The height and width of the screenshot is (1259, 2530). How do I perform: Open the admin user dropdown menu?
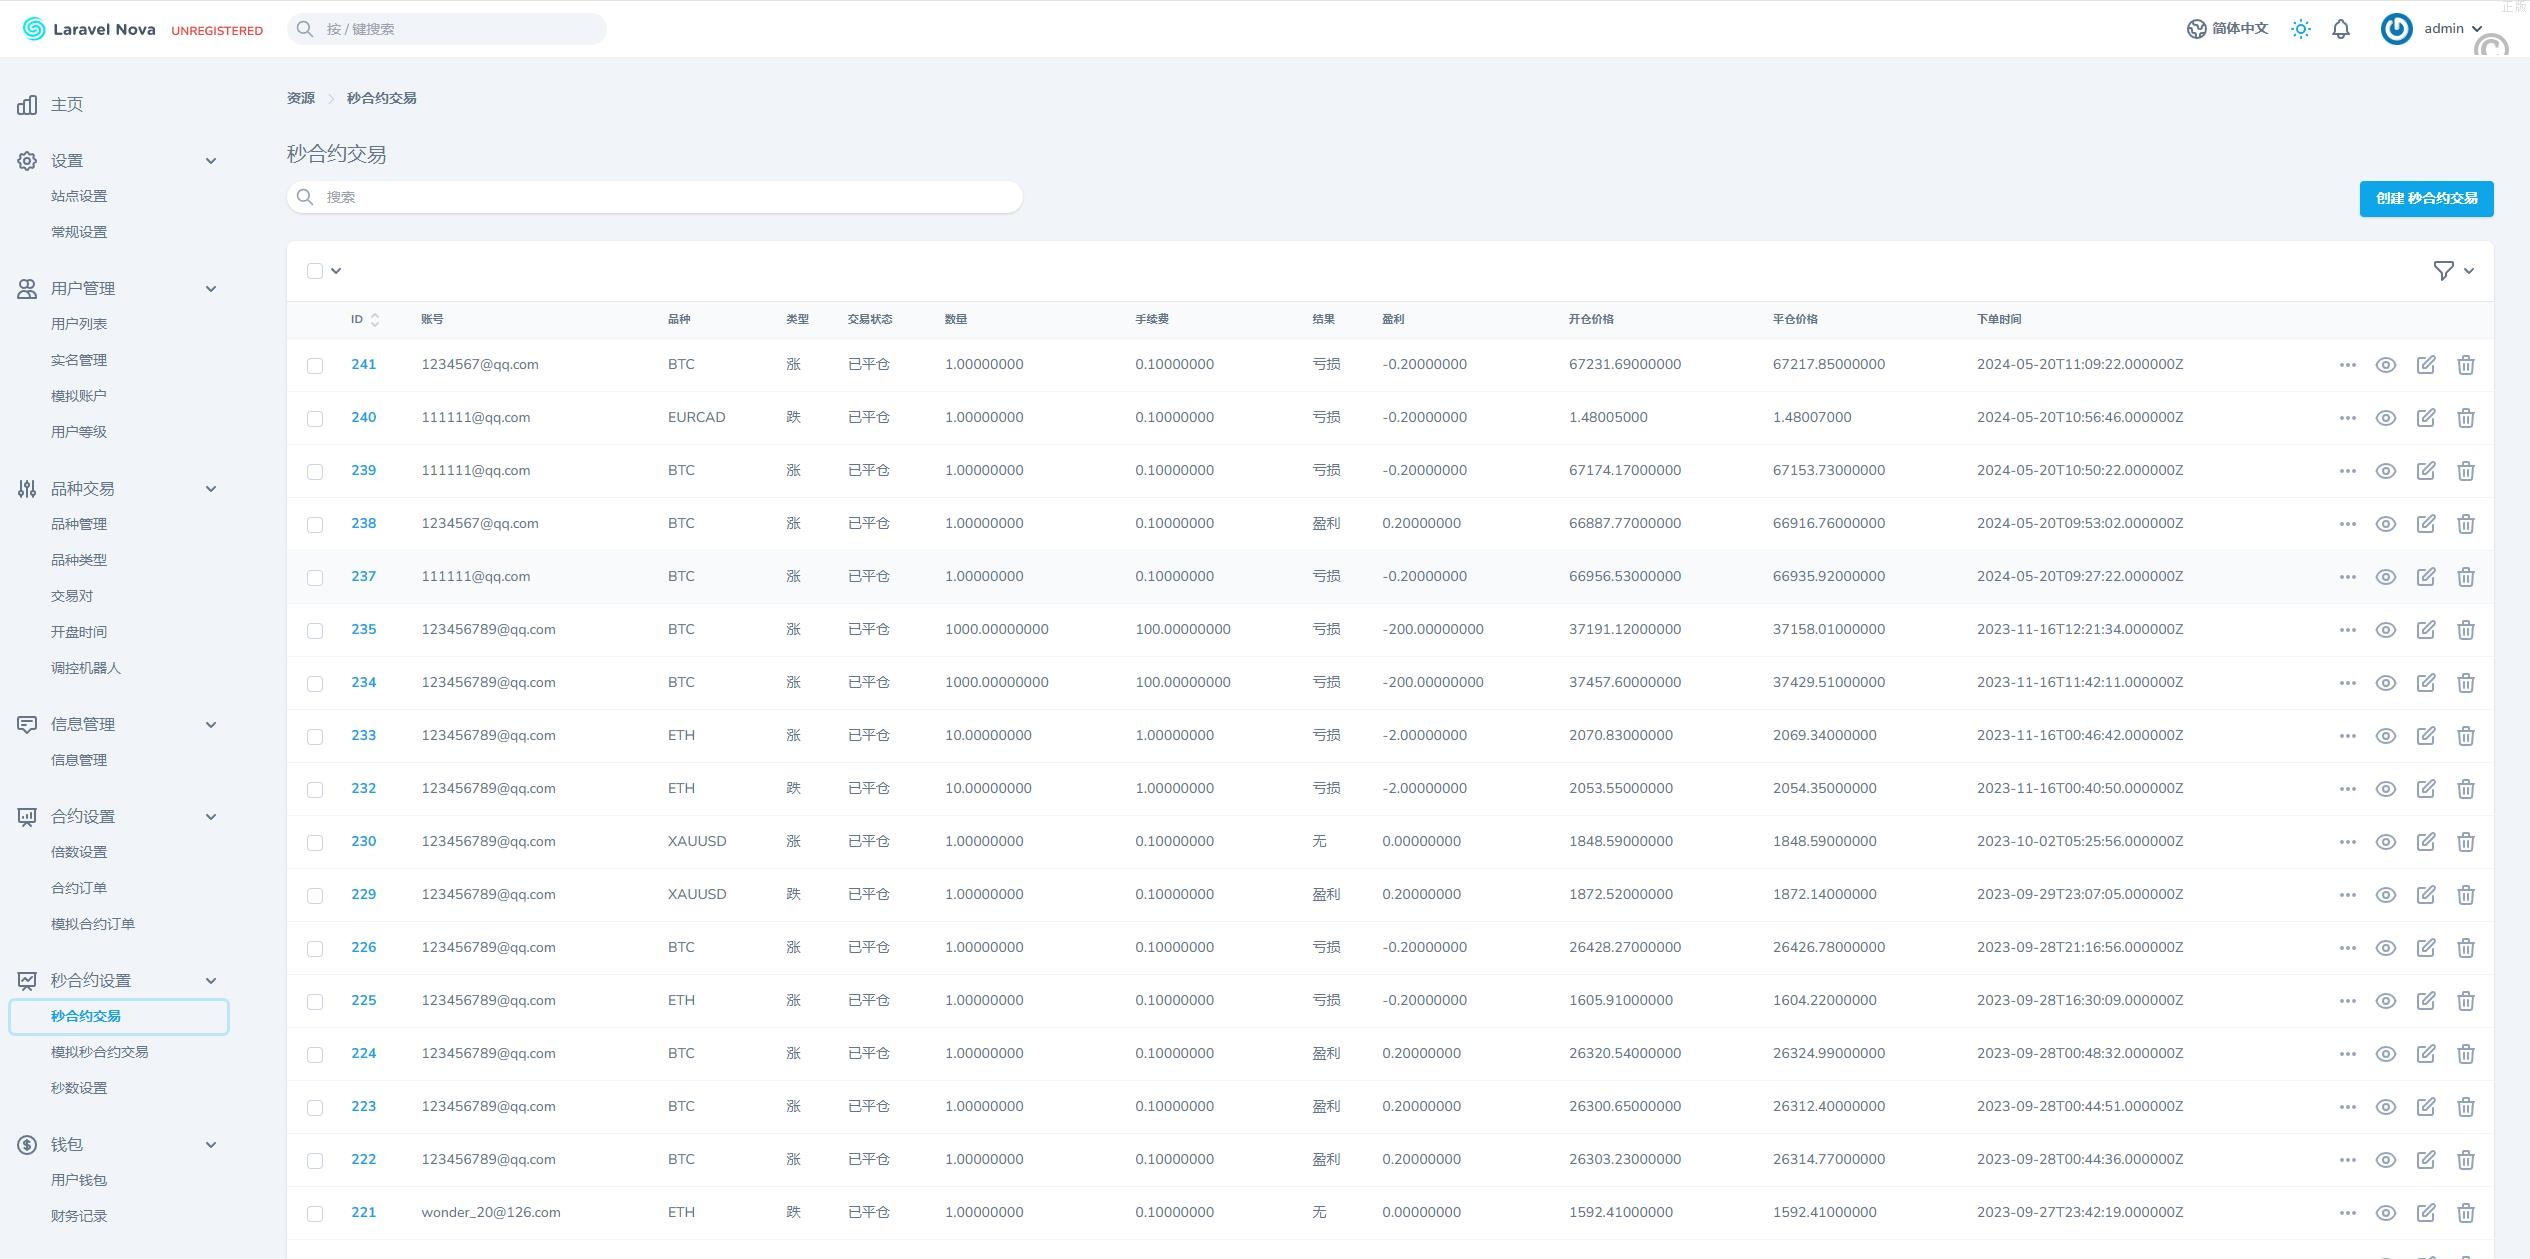pos(2442,29)
